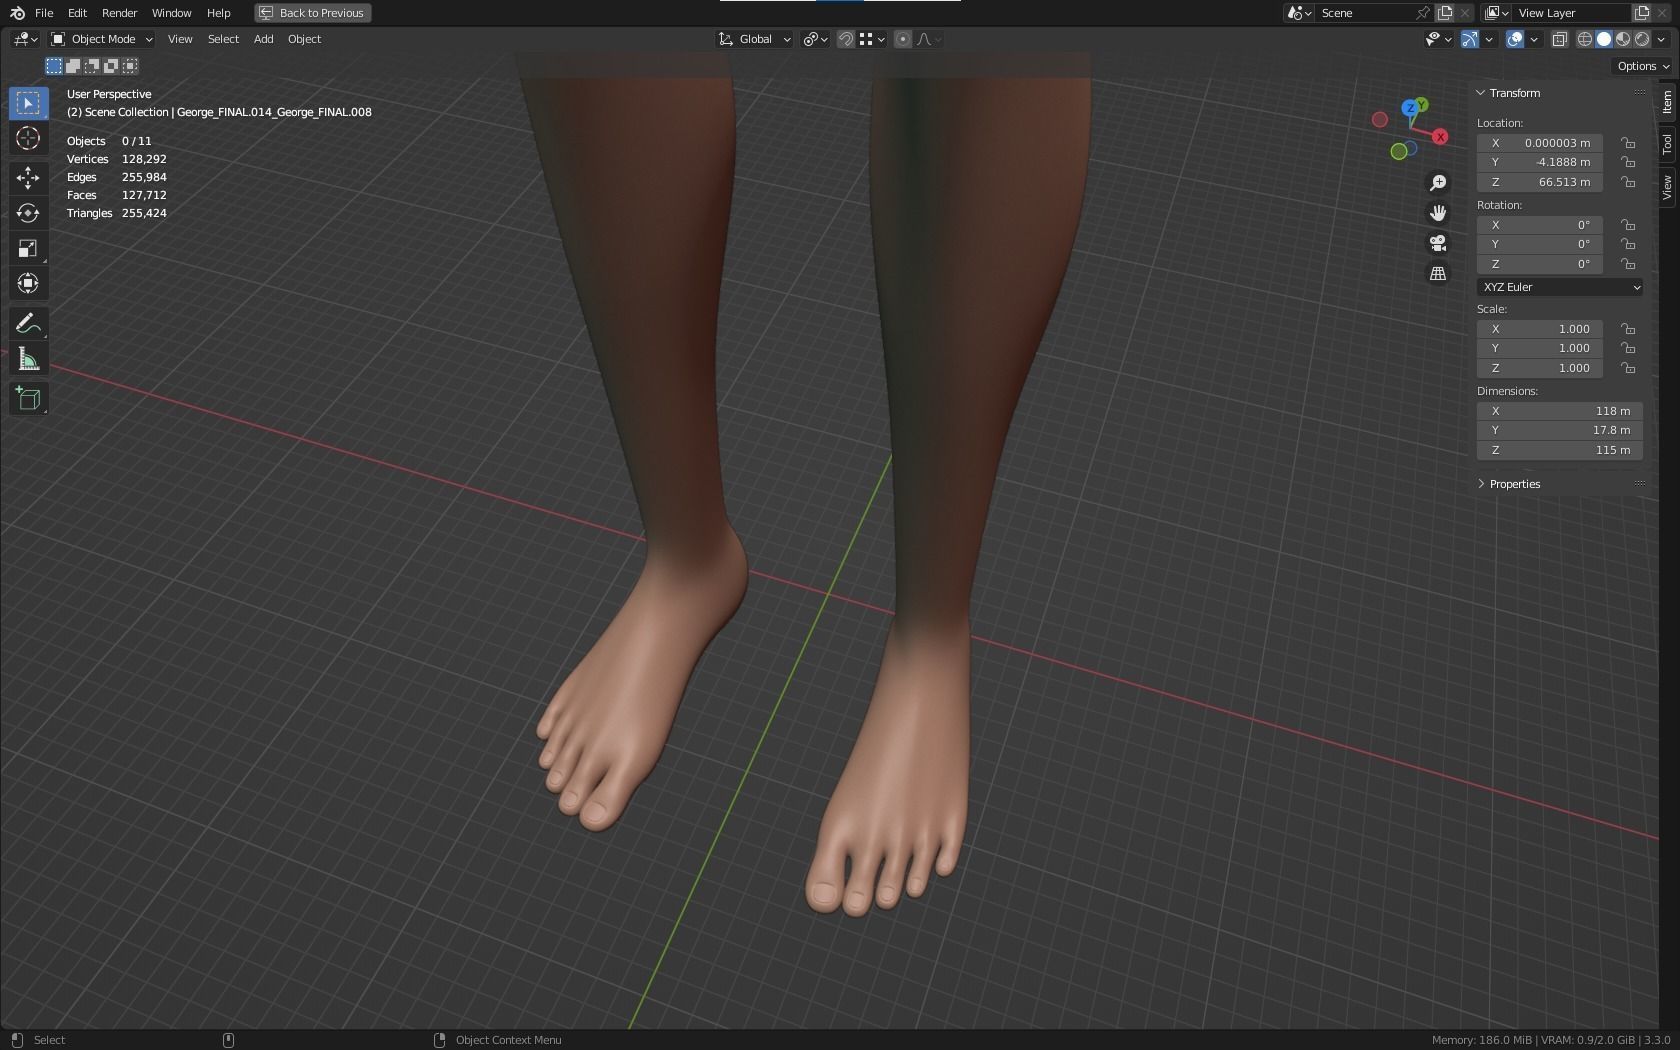Select the Move tool
1680x1050 pixels.
28,178
